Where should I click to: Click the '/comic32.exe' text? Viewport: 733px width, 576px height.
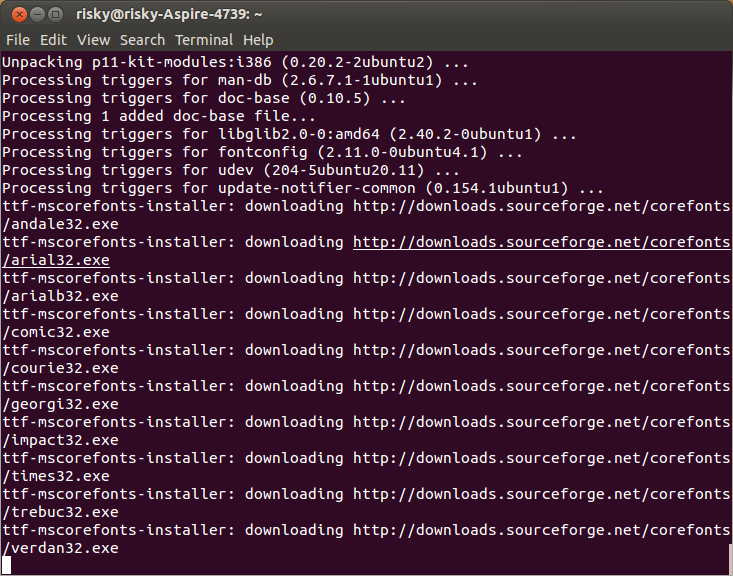click(x=56, y=332)
